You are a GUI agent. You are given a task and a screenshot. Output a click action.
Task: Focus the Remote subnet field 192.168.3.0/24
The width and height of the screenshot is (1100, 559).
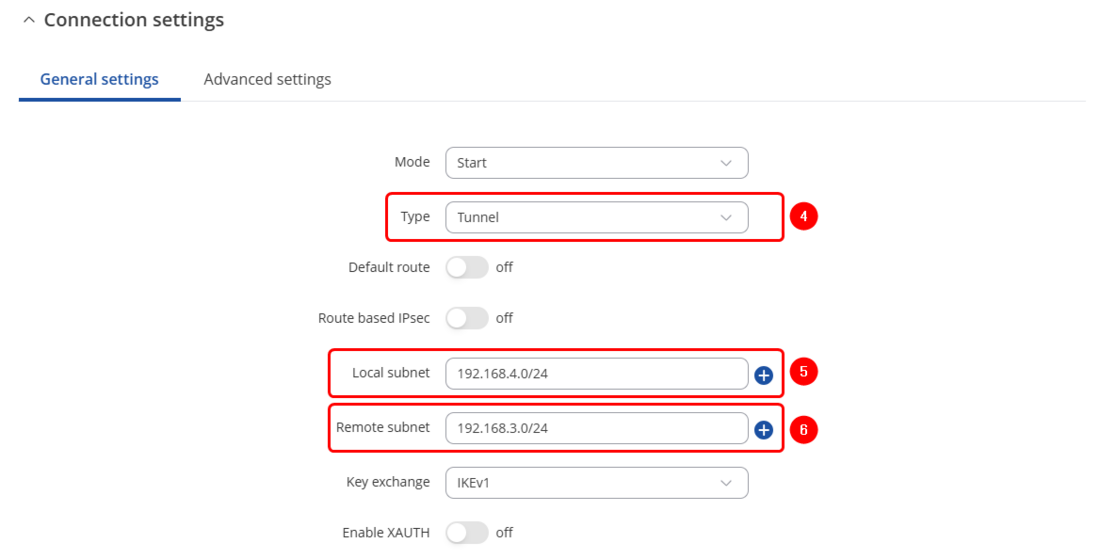click(x=596, y=428)
